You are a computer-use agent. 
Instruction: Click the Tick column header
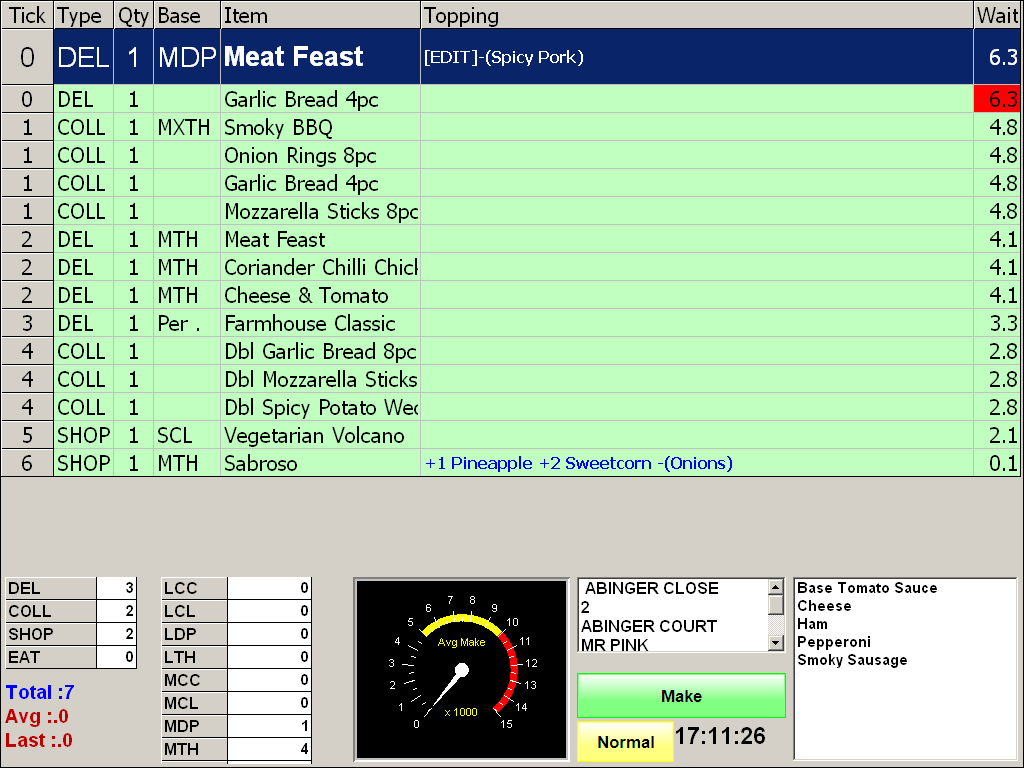point(27,15)
